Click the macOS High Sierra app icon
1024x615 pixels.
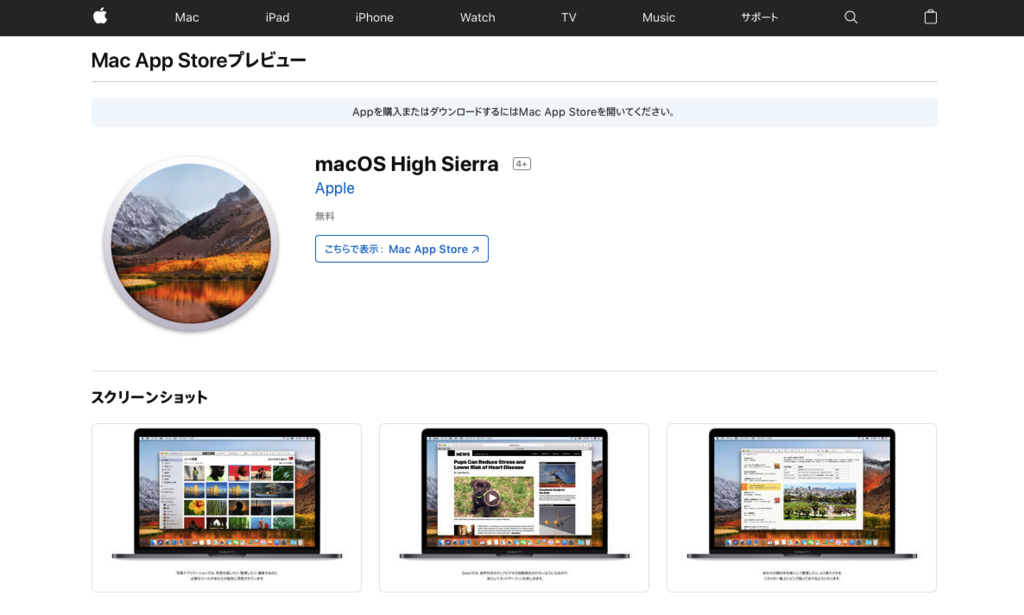click(x=191, y=244)
